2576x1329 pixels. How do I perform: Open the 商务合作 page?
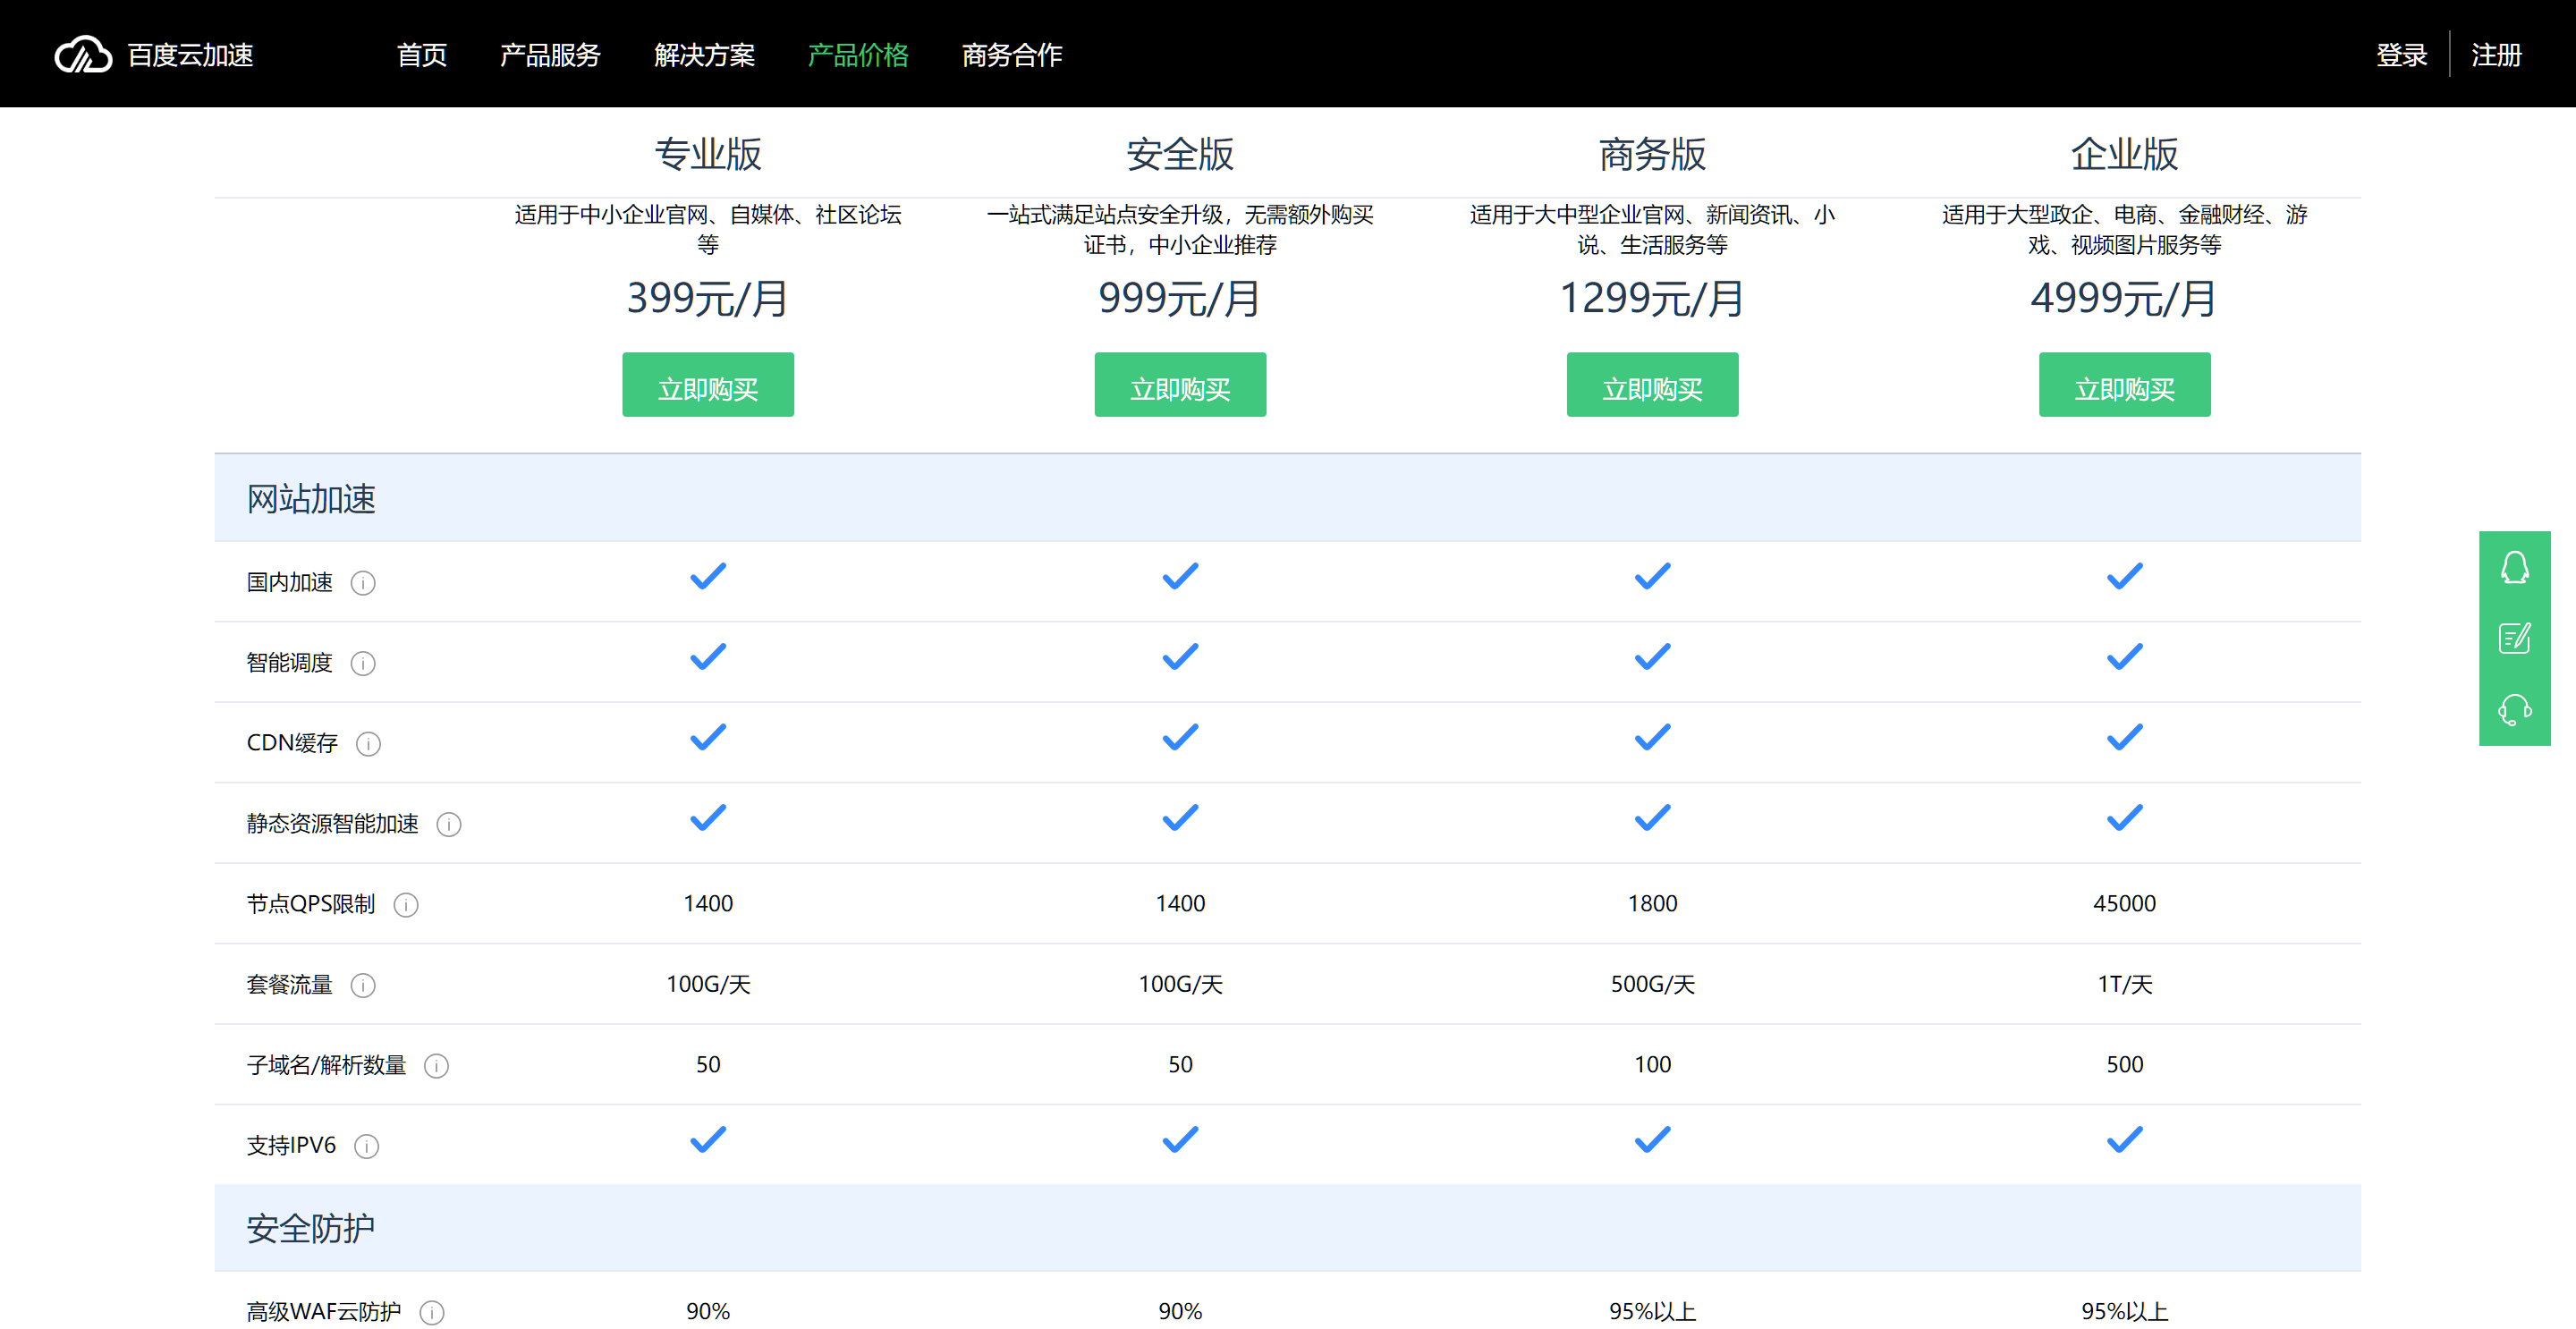pyautogui.click(x=1012, y=55)
